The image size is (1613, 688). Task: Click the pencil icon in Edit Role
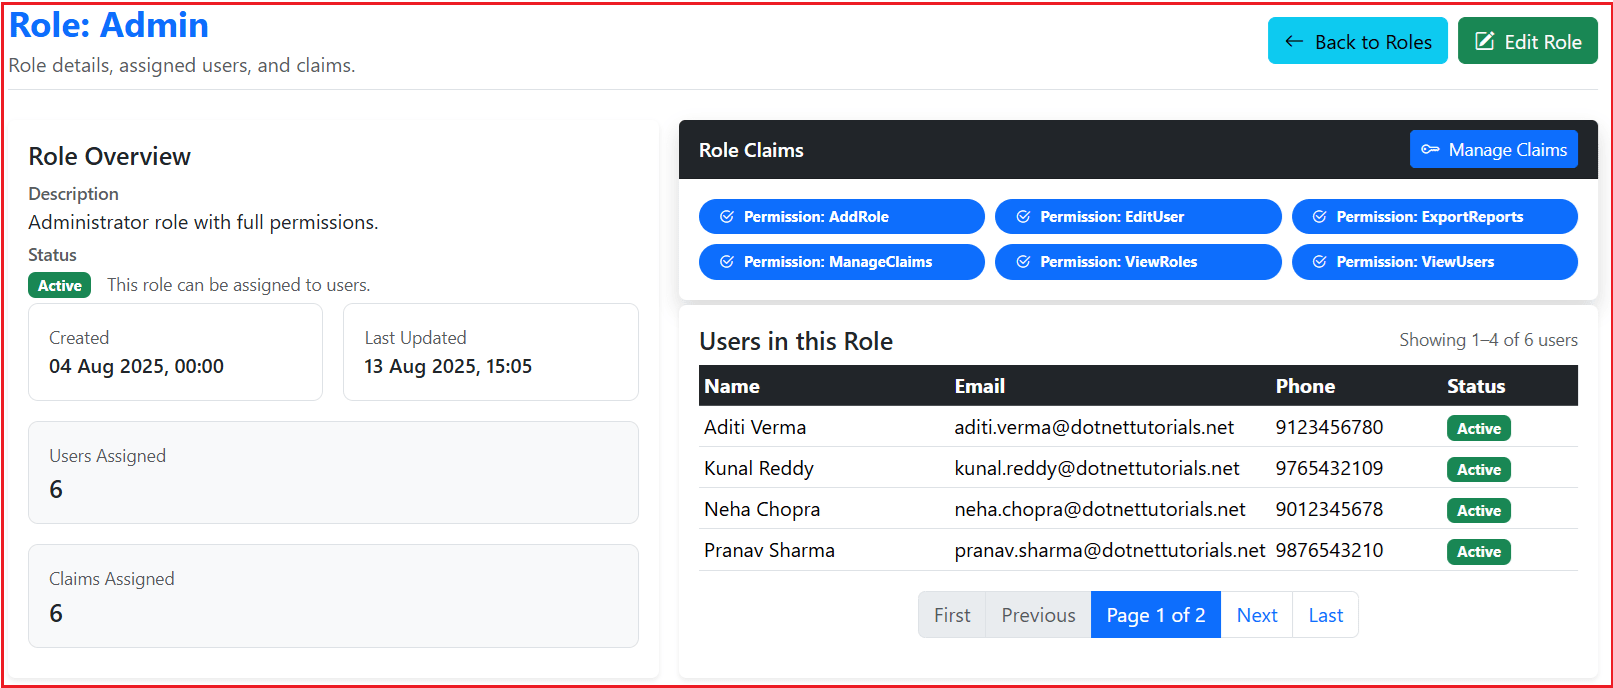click(x=1485, y=41)
